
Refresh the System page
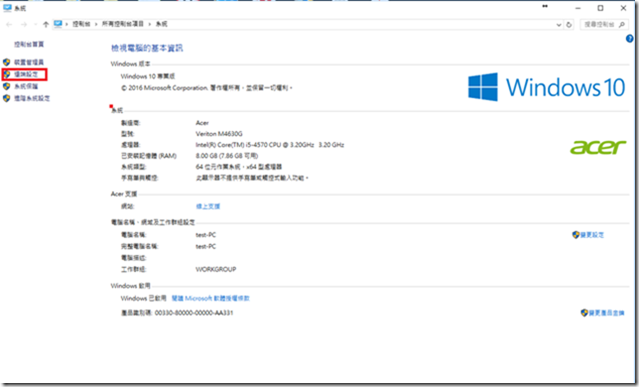point(569,25)
